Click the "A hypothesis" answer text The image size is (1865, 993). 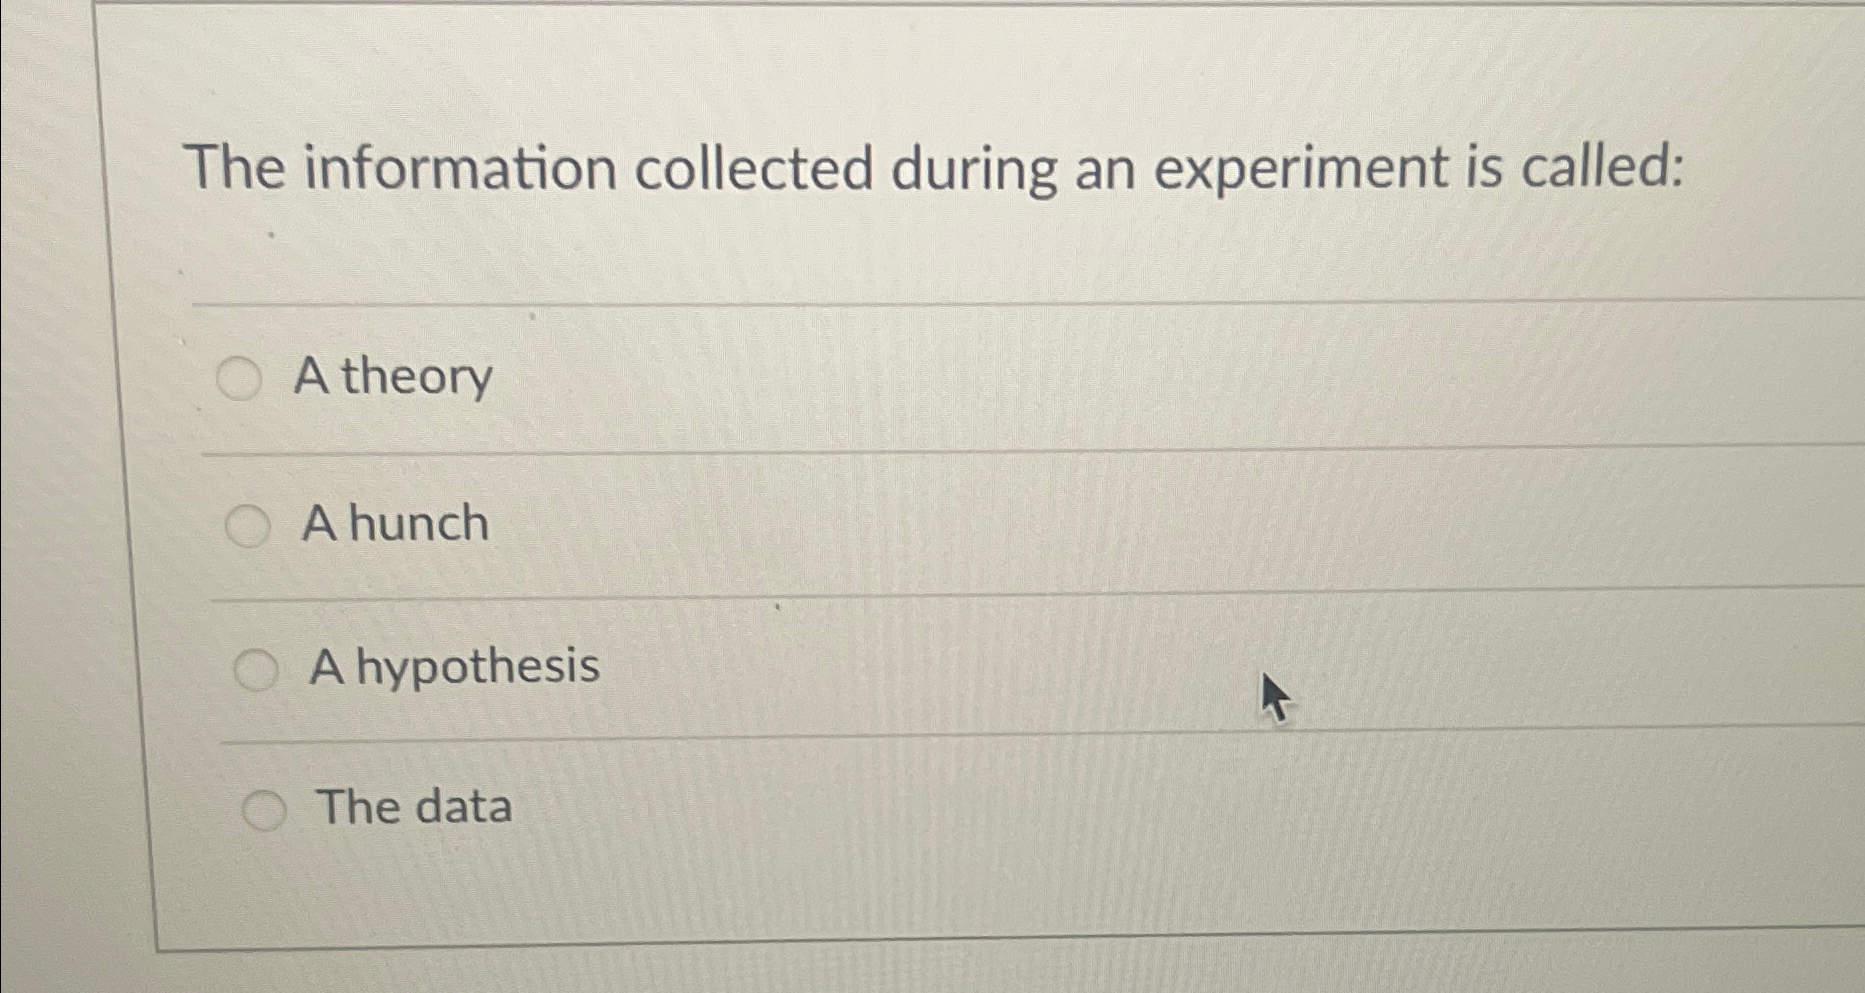452,668
